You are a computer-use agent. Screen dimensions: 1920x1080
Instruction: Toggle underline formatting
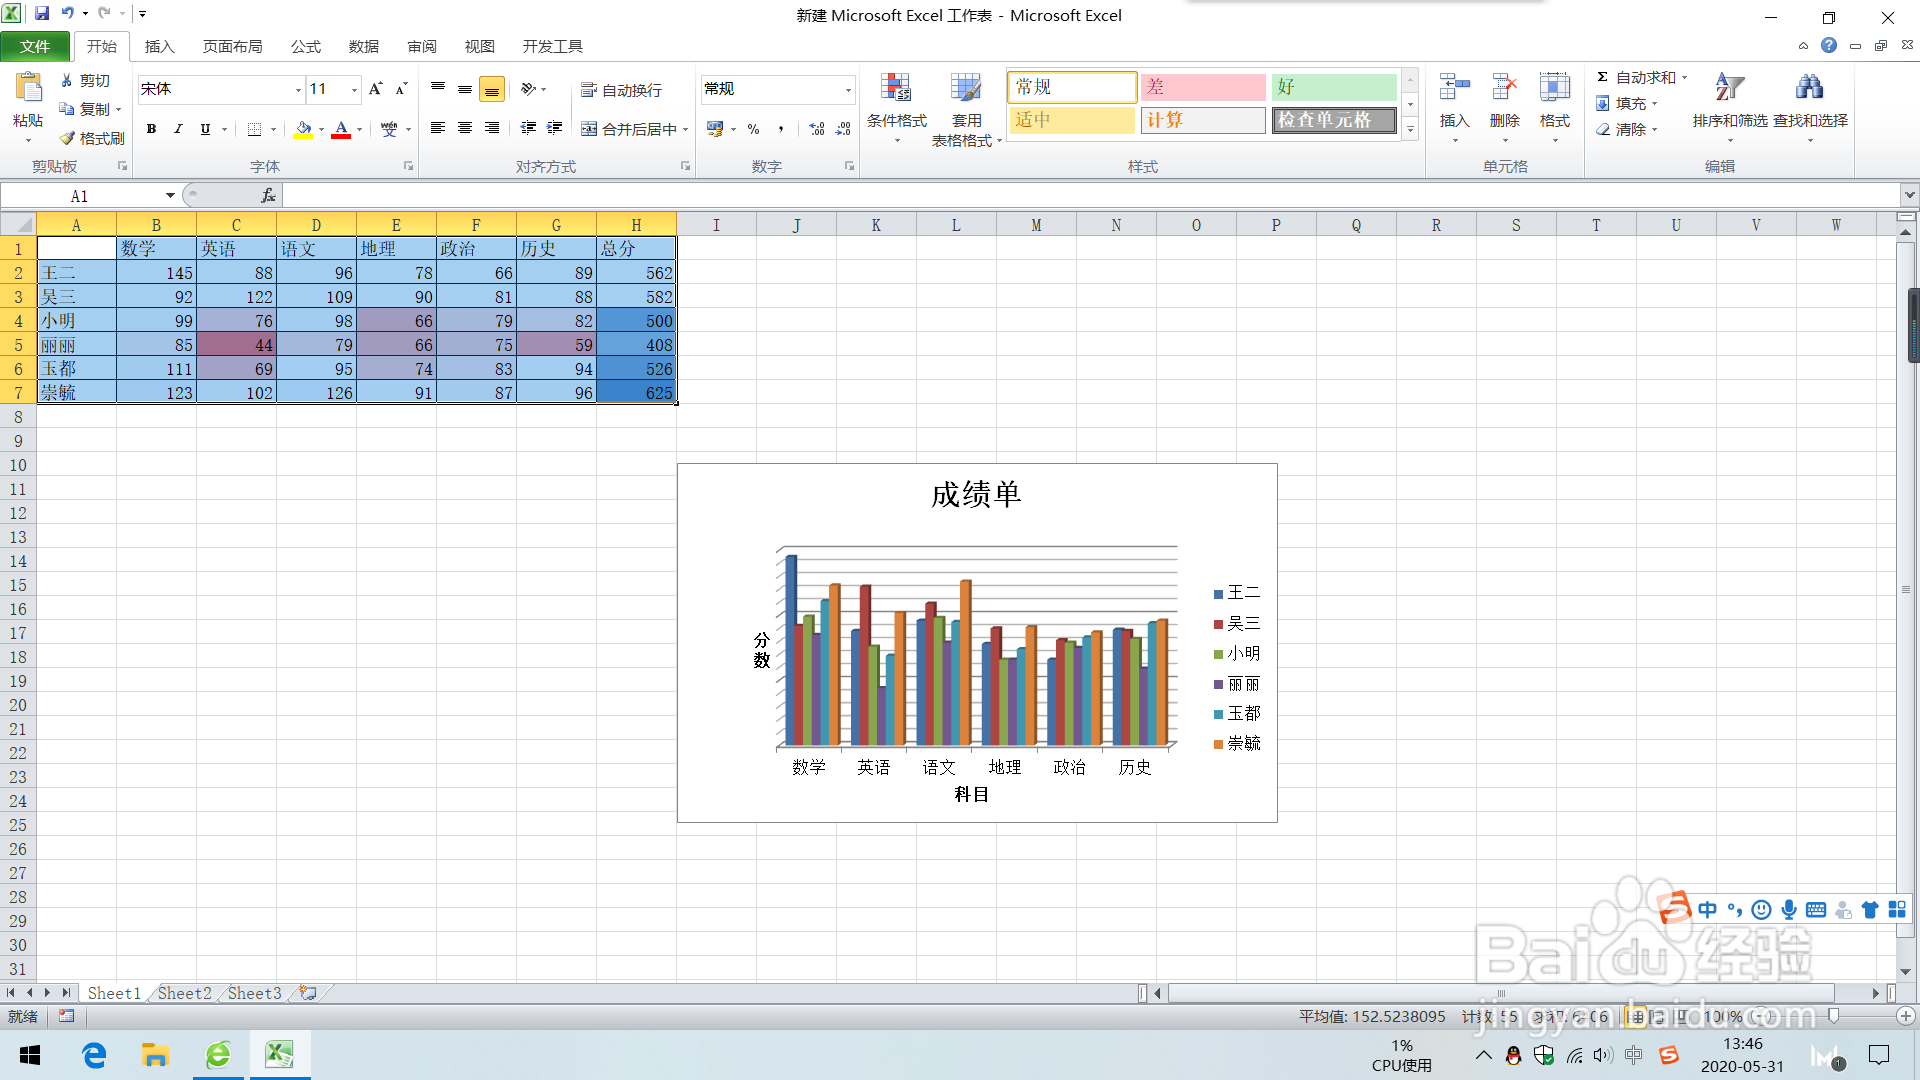point(204,129)
